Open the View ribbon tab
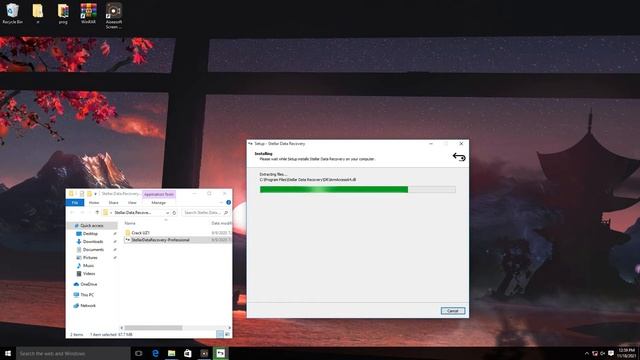640x360 pixels. [x=132, y=203]
